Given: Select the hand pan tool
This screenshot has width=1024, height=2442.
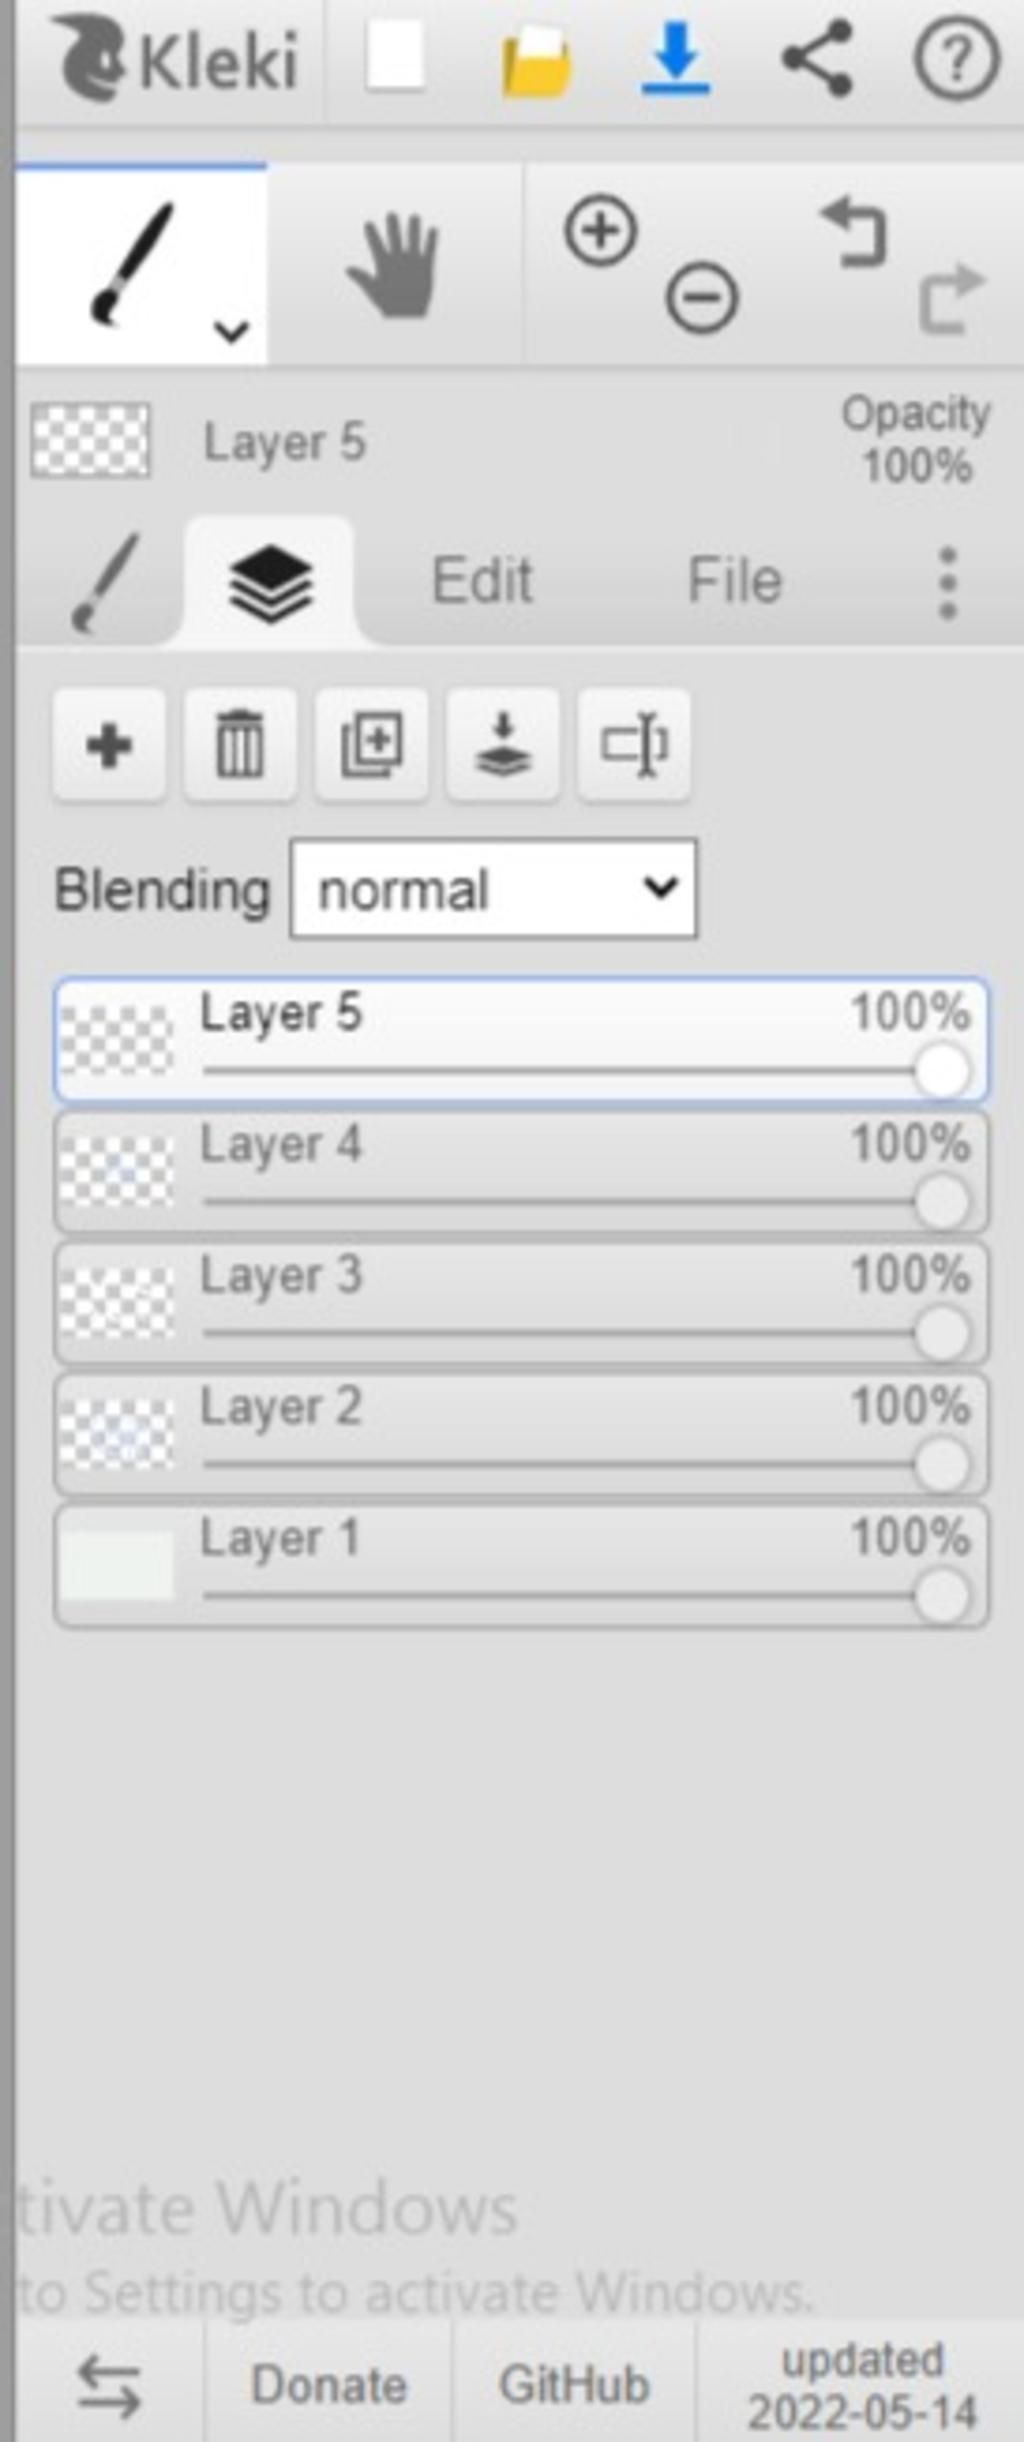Looking at the screenshot, I should click(394, 265).
